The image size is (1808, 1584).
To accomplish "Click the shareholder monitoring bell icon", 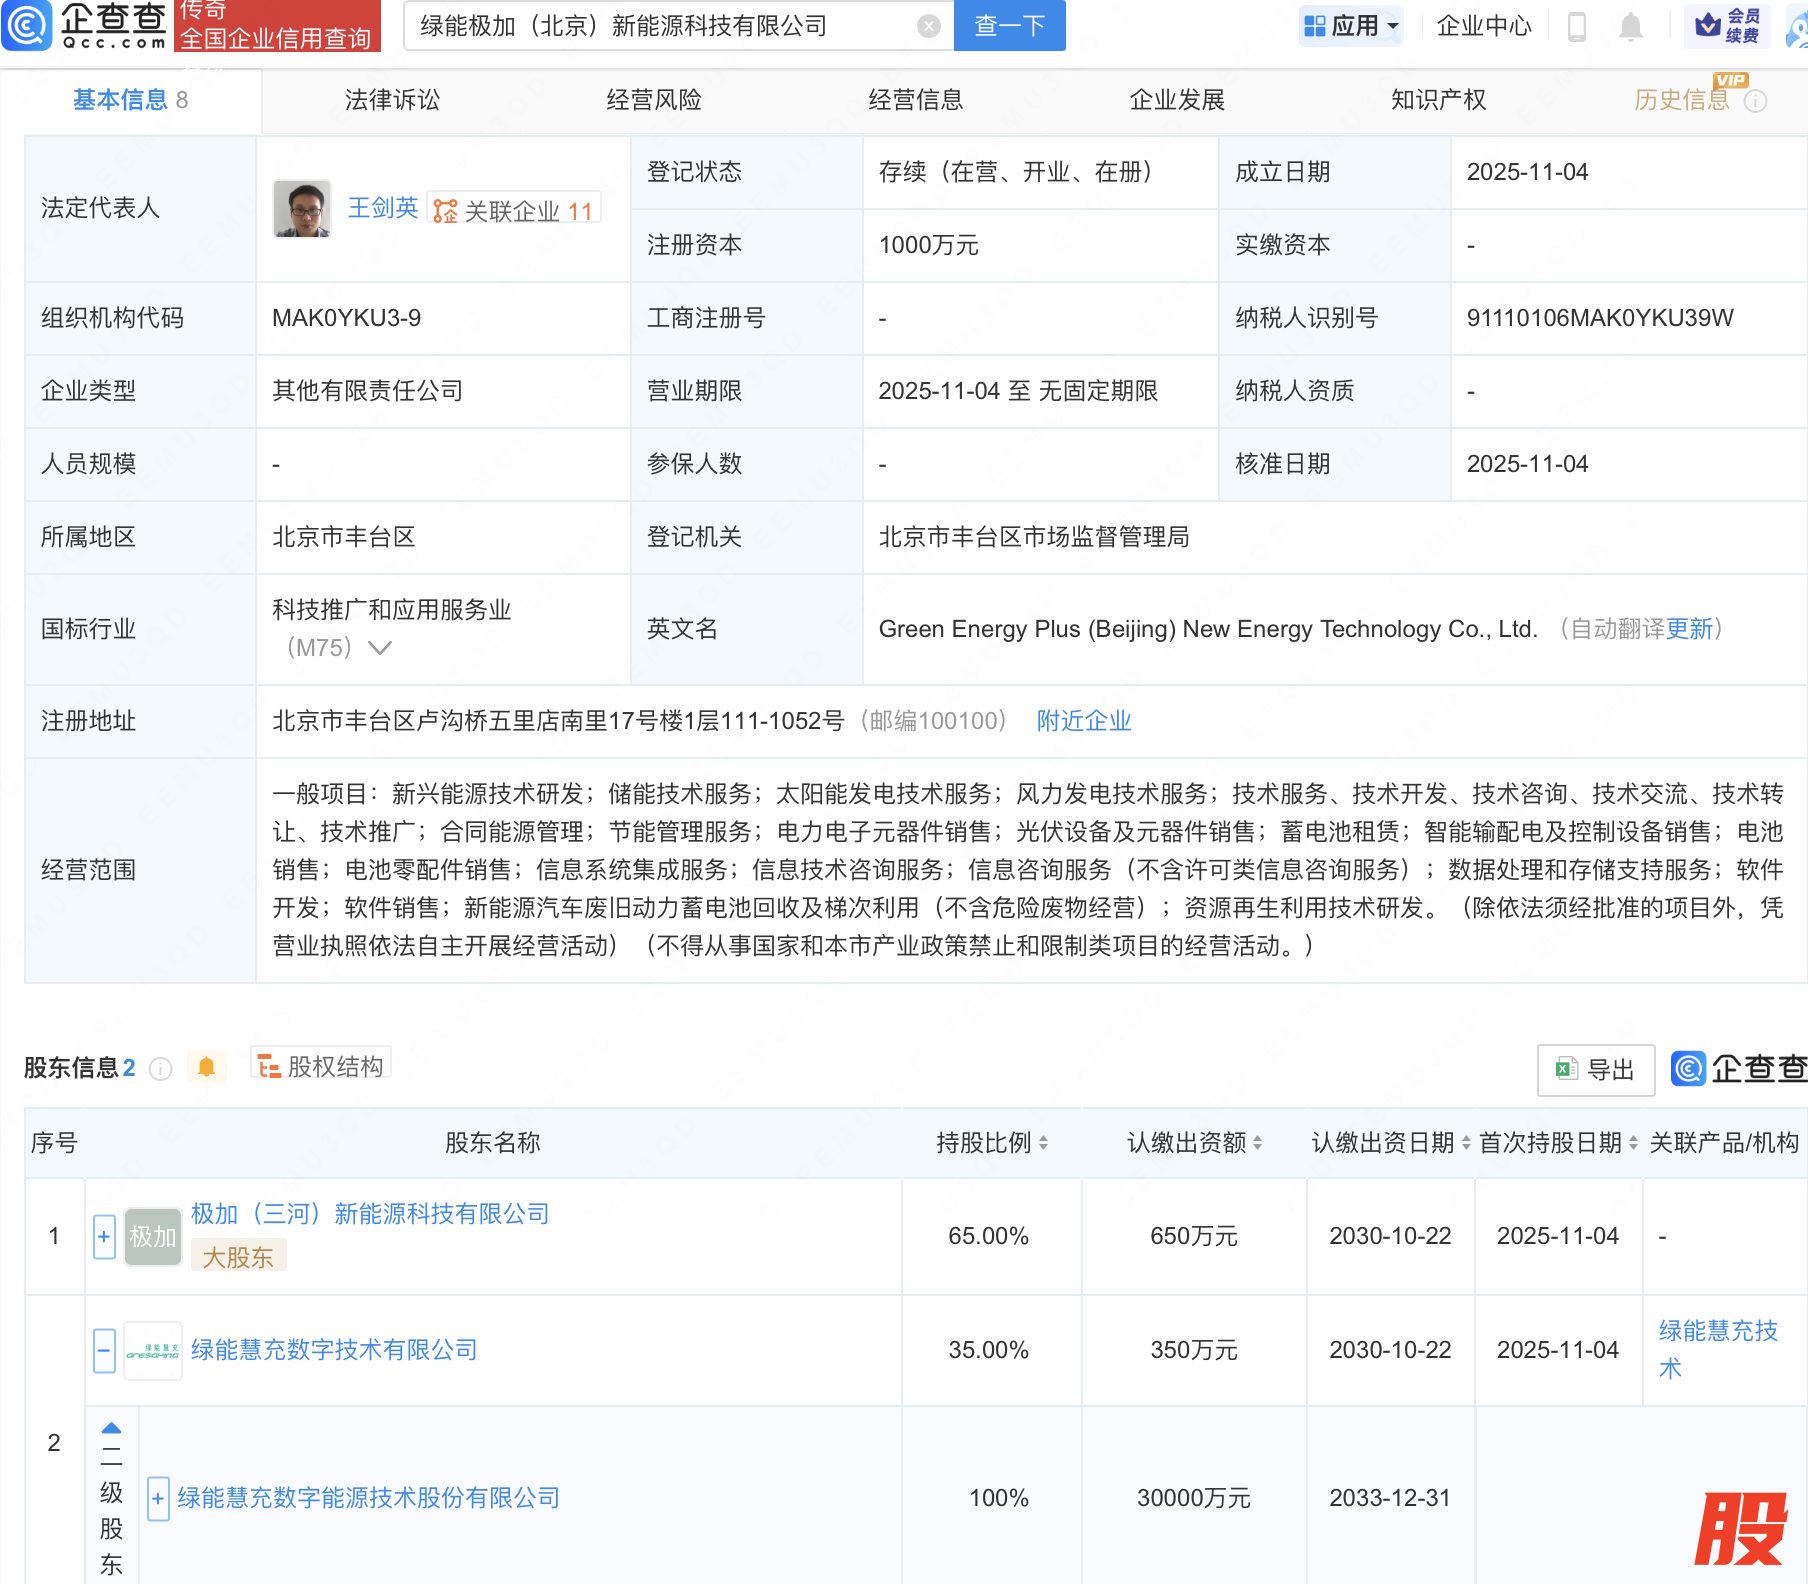I will pyautogui.click(x=206, y=1067).
